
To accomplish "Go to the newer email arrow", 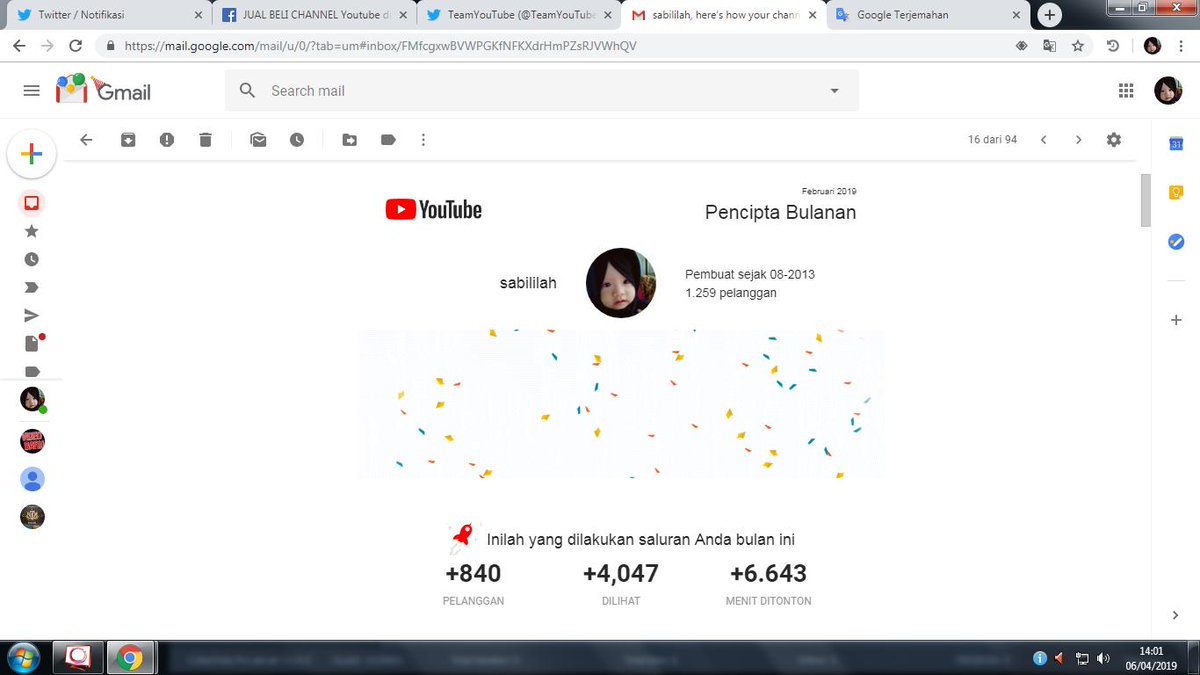I will point(1043,140).
